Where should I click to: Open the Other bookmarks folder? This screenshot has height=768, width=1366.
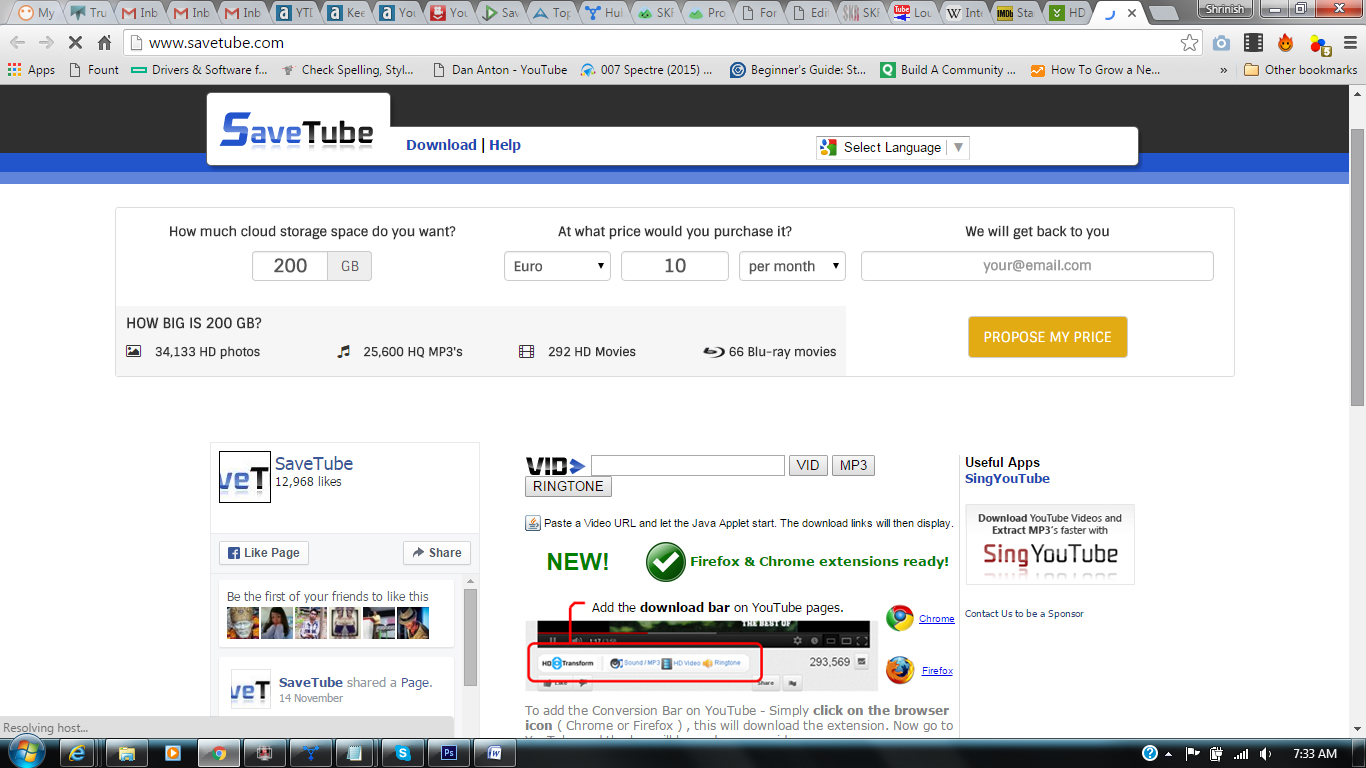click(1300, 70)
